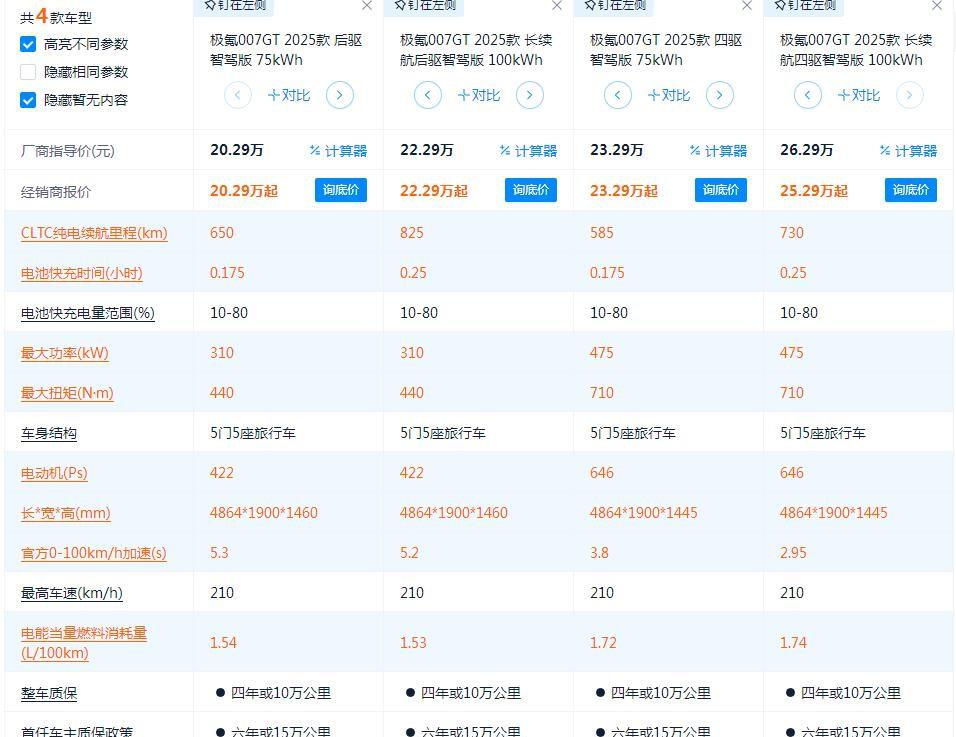Open 计算器 next to 23.29万 price
This screenshot has width=956, height=737.
718,151
